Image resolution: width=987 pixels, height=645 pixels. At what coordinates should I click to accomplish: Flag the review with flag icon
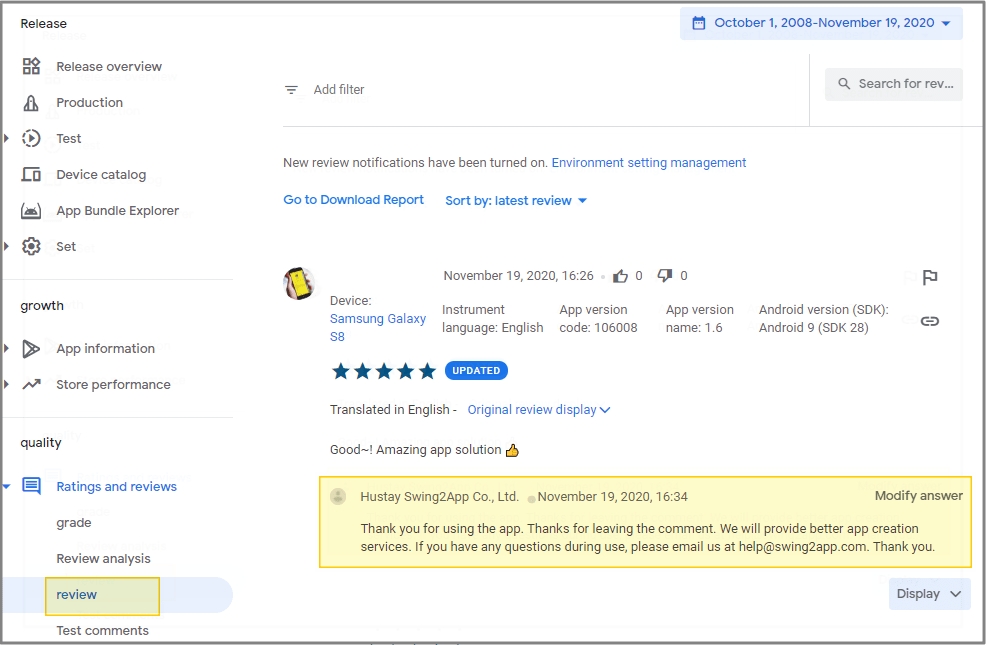[x=930, y=278]
